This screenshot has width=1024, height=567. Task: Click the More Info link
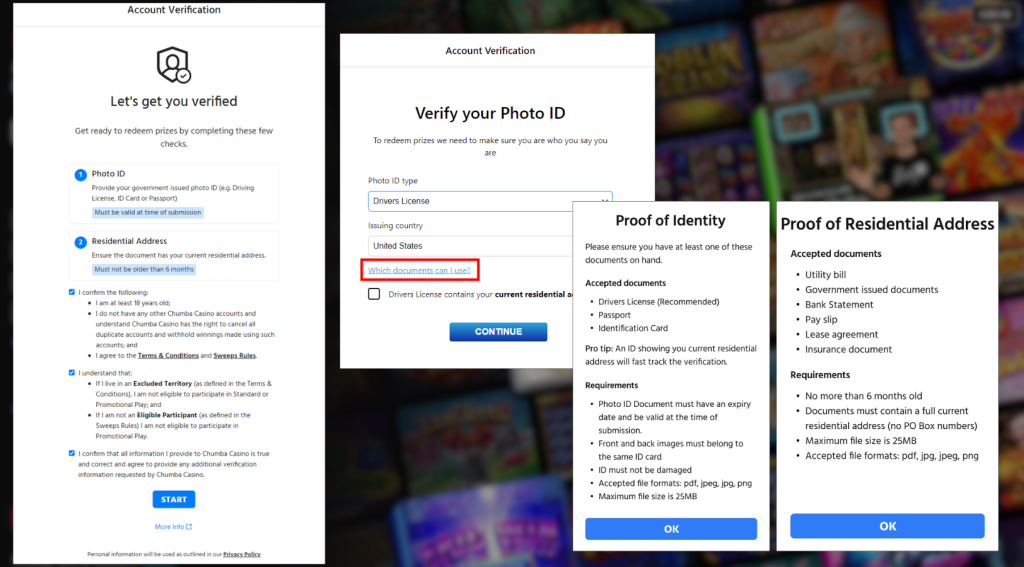169,527
